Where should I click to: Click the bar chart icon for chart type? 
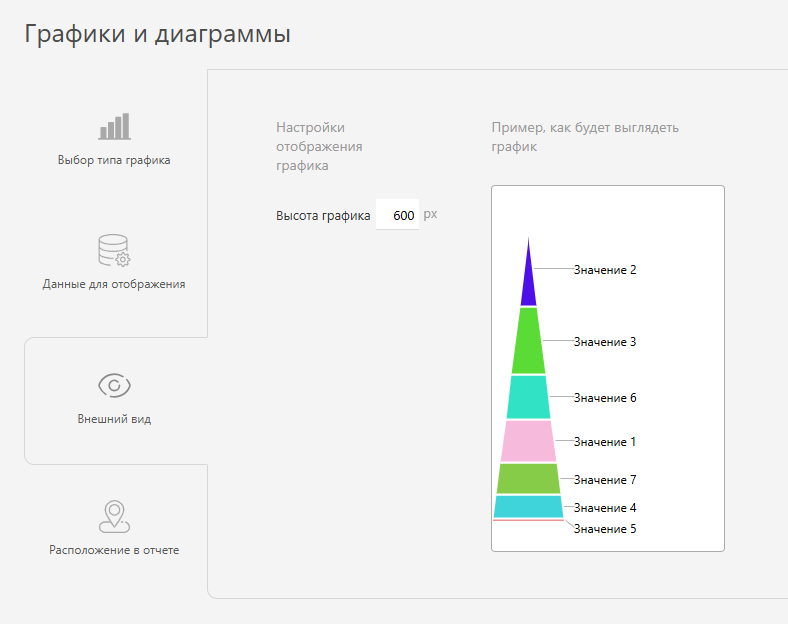click(x=115, y=126)
